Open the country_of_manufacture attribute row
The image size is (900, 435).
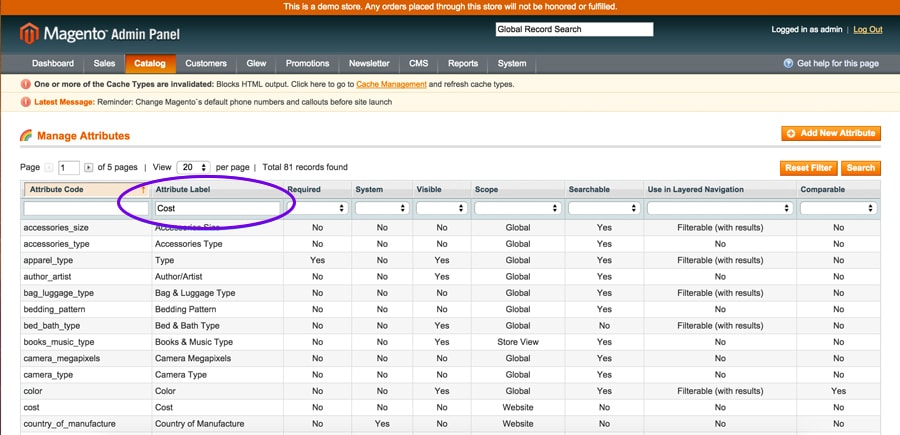pos(450,424)
